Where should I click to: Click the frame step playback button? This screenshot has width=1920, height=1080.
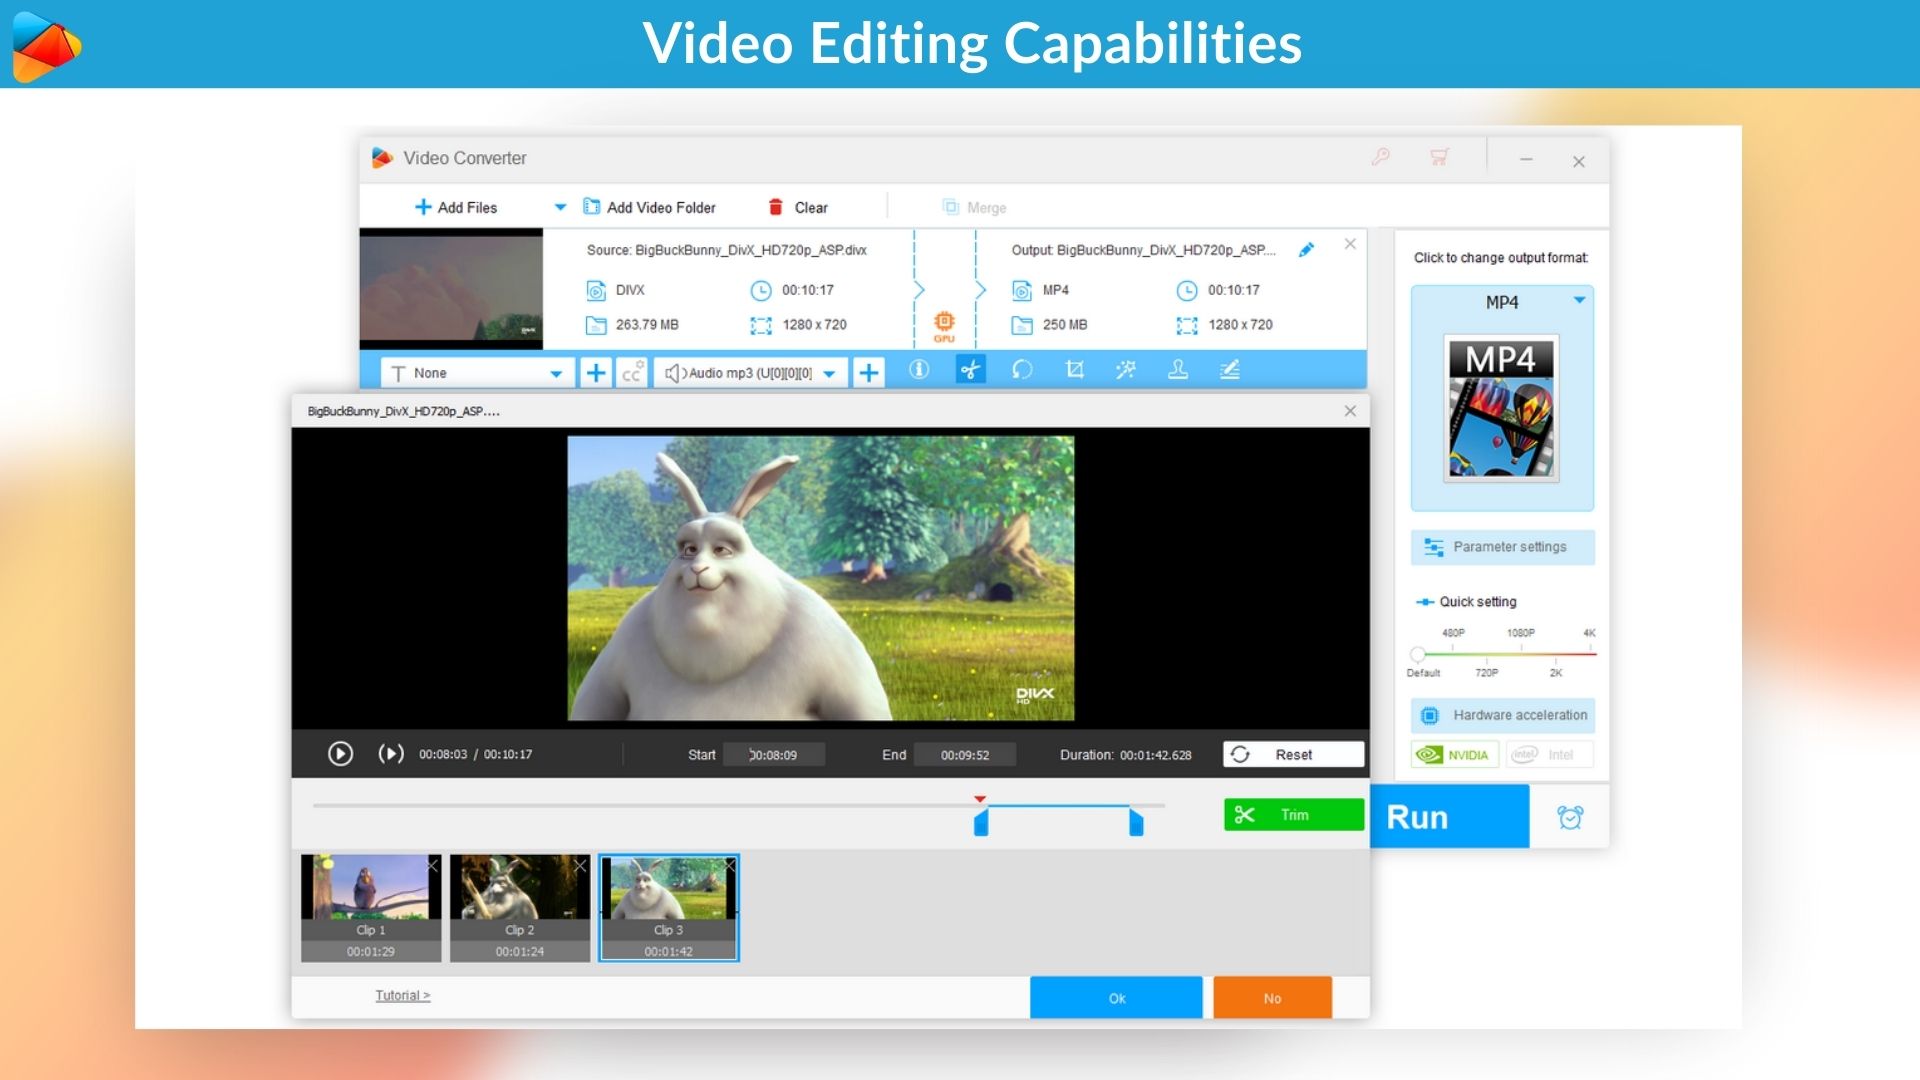pyautogui.click(x=391, y=754)
